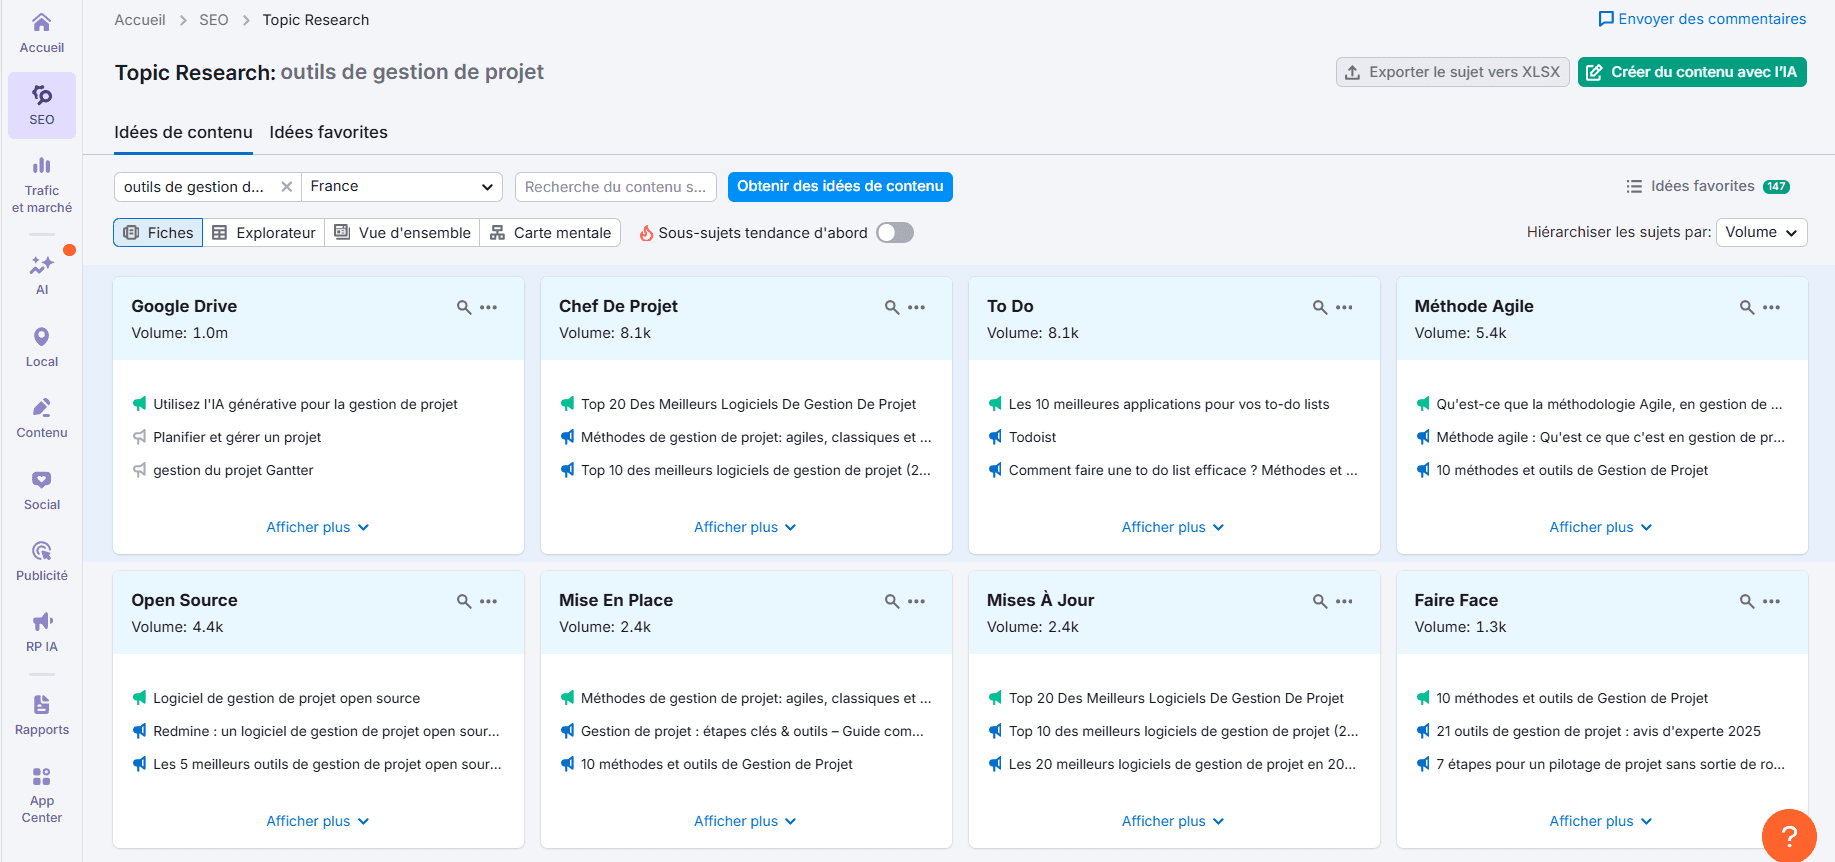Open Trafic et marché sidebar section
1835x862 pixels.
[x=41, y=184]
